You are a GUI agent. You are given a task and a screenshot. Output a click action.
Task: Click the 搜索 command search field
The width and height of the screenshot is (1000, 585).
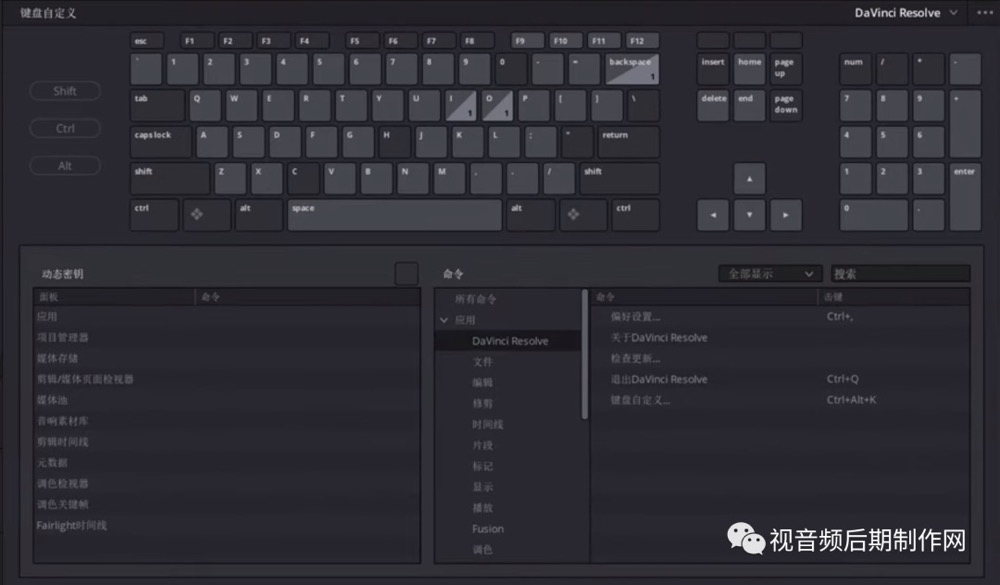tap(901, 274)
